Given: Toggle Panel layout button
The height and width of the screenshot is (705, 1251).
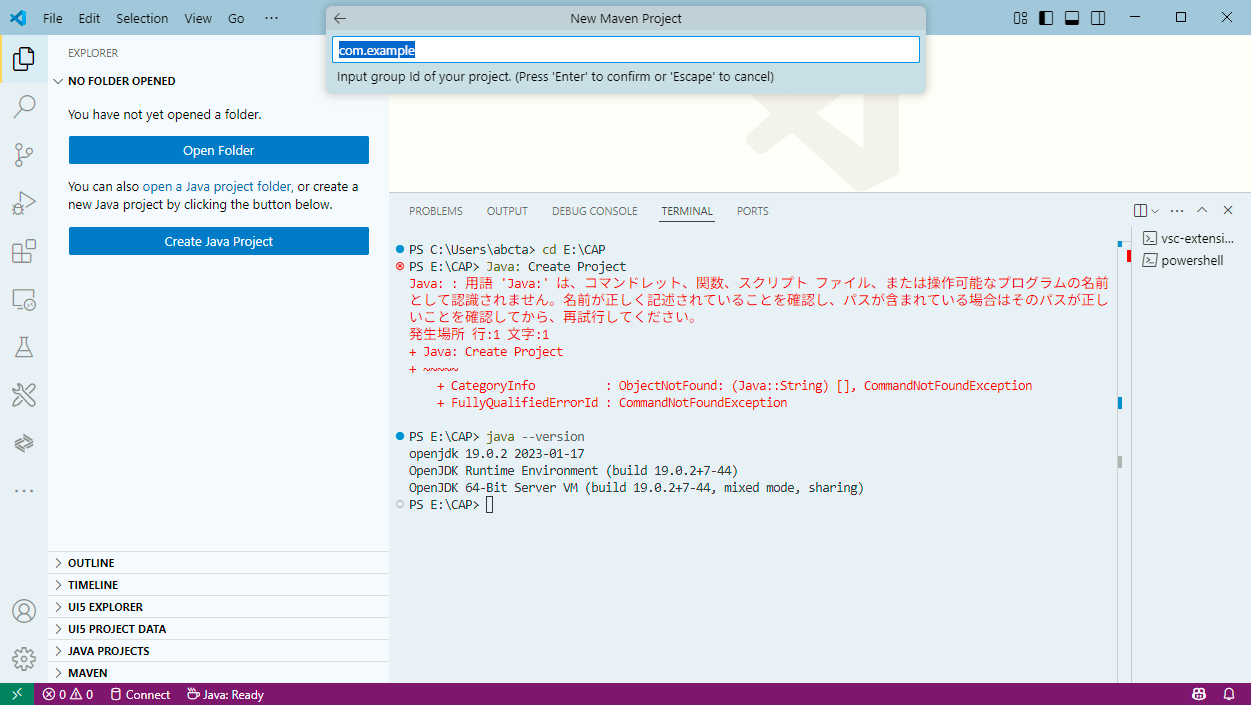Looking at the screenshot, I should [1072, 18].
